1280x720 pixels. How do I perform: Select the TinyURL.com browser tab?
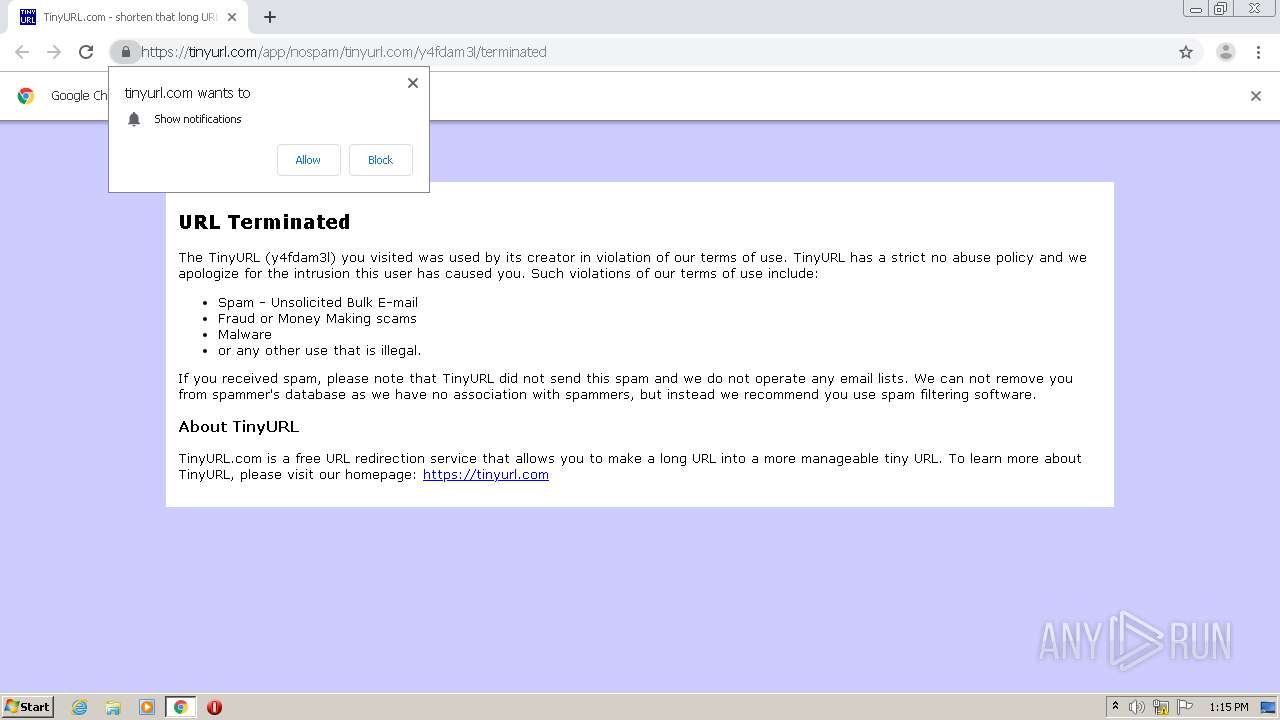130,17
